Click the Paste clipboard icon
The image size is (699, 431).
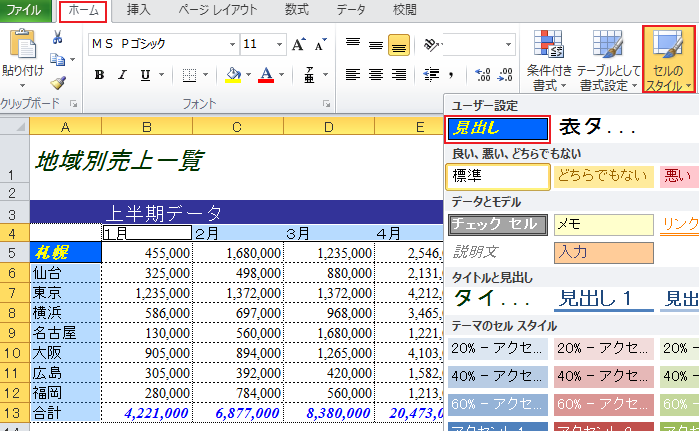point(22,46)
